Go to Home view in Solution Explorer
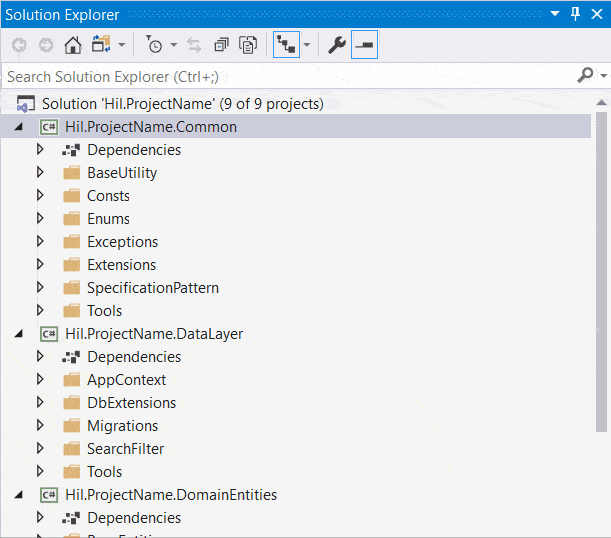The image size is (611, 538). coord(73,45)
